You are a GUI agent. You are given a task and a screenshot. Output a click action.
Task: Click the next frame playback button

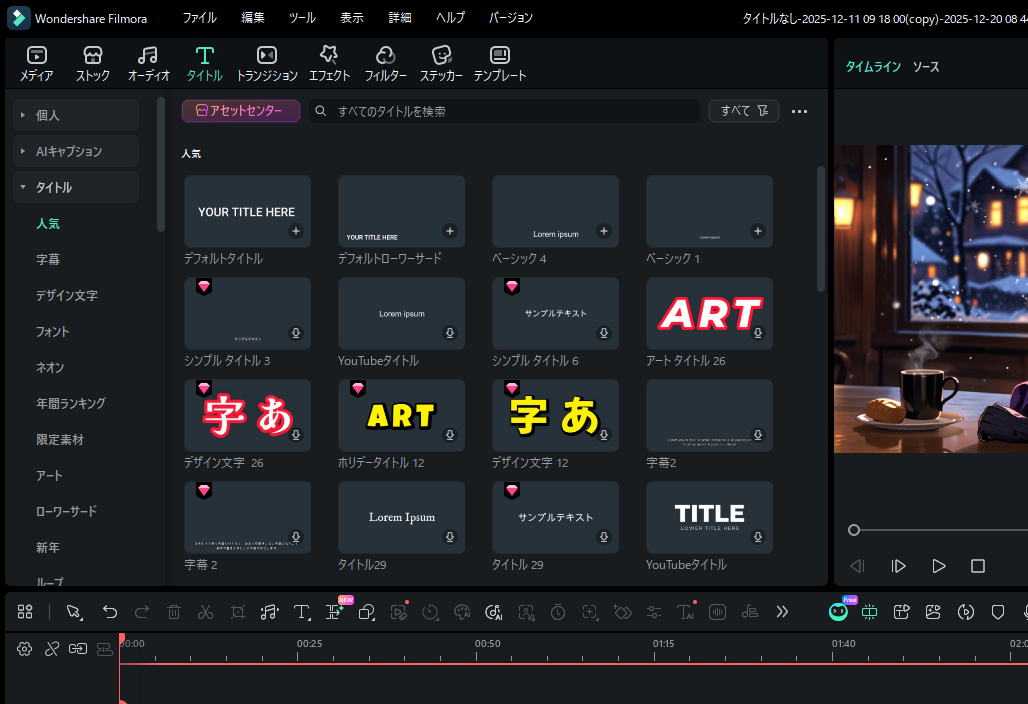[x=898, y=566]
